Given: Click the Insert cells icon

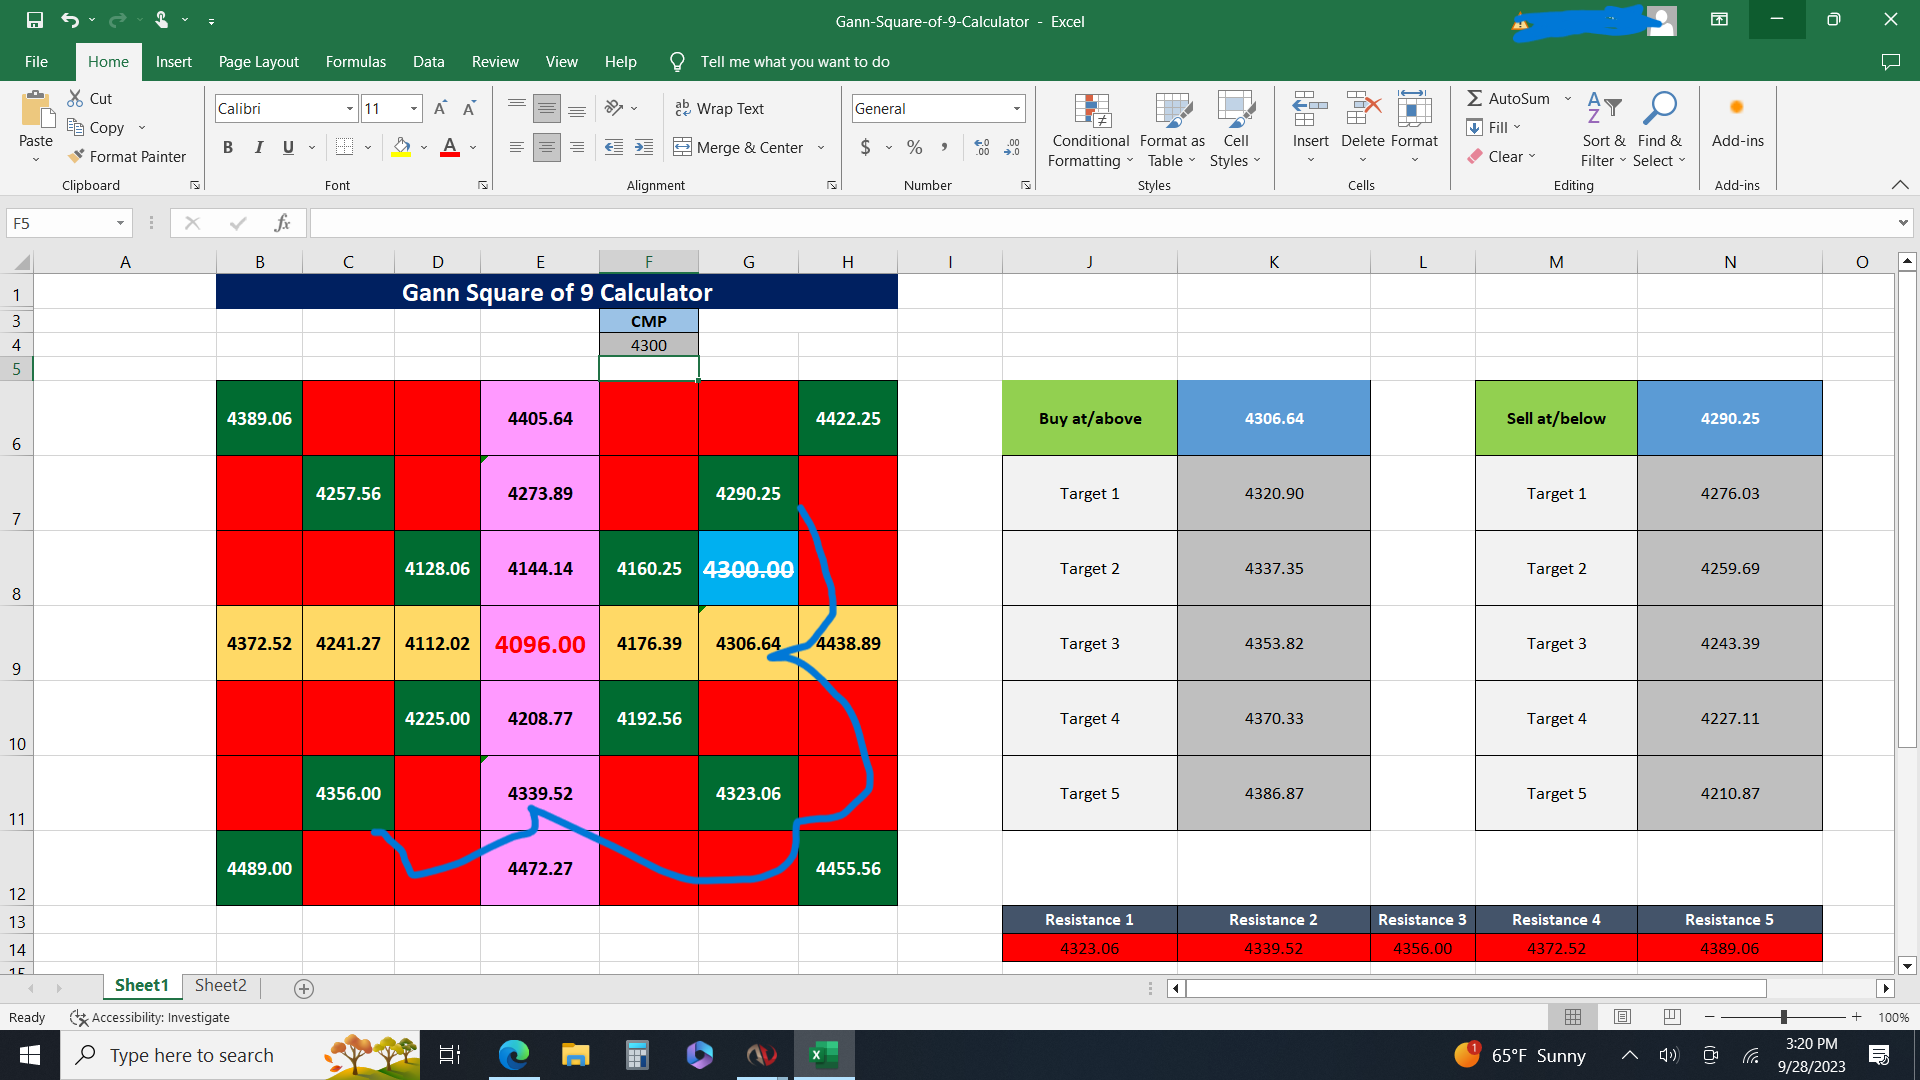Looking at the screenshot, I should [1310, 109].
